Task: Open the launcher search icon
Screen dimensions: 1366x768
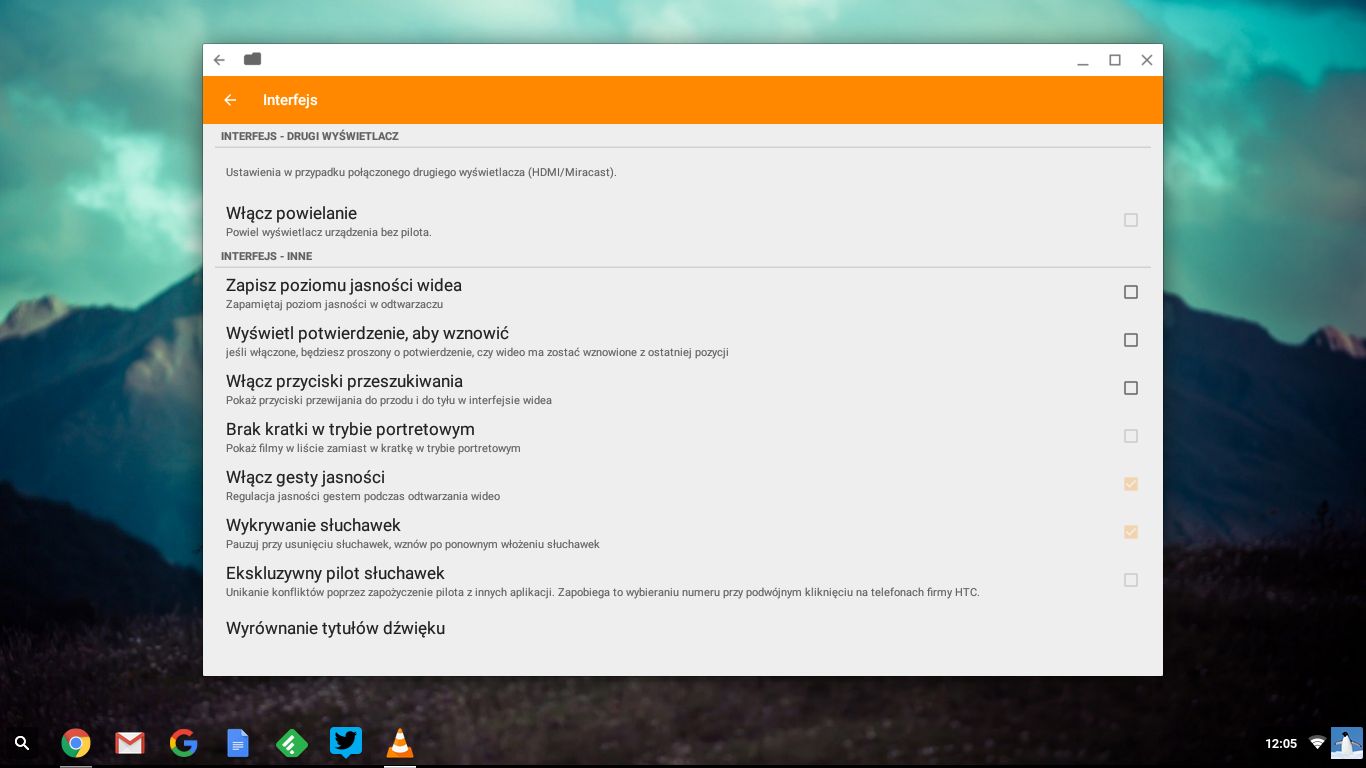Action: click(22, 743)
